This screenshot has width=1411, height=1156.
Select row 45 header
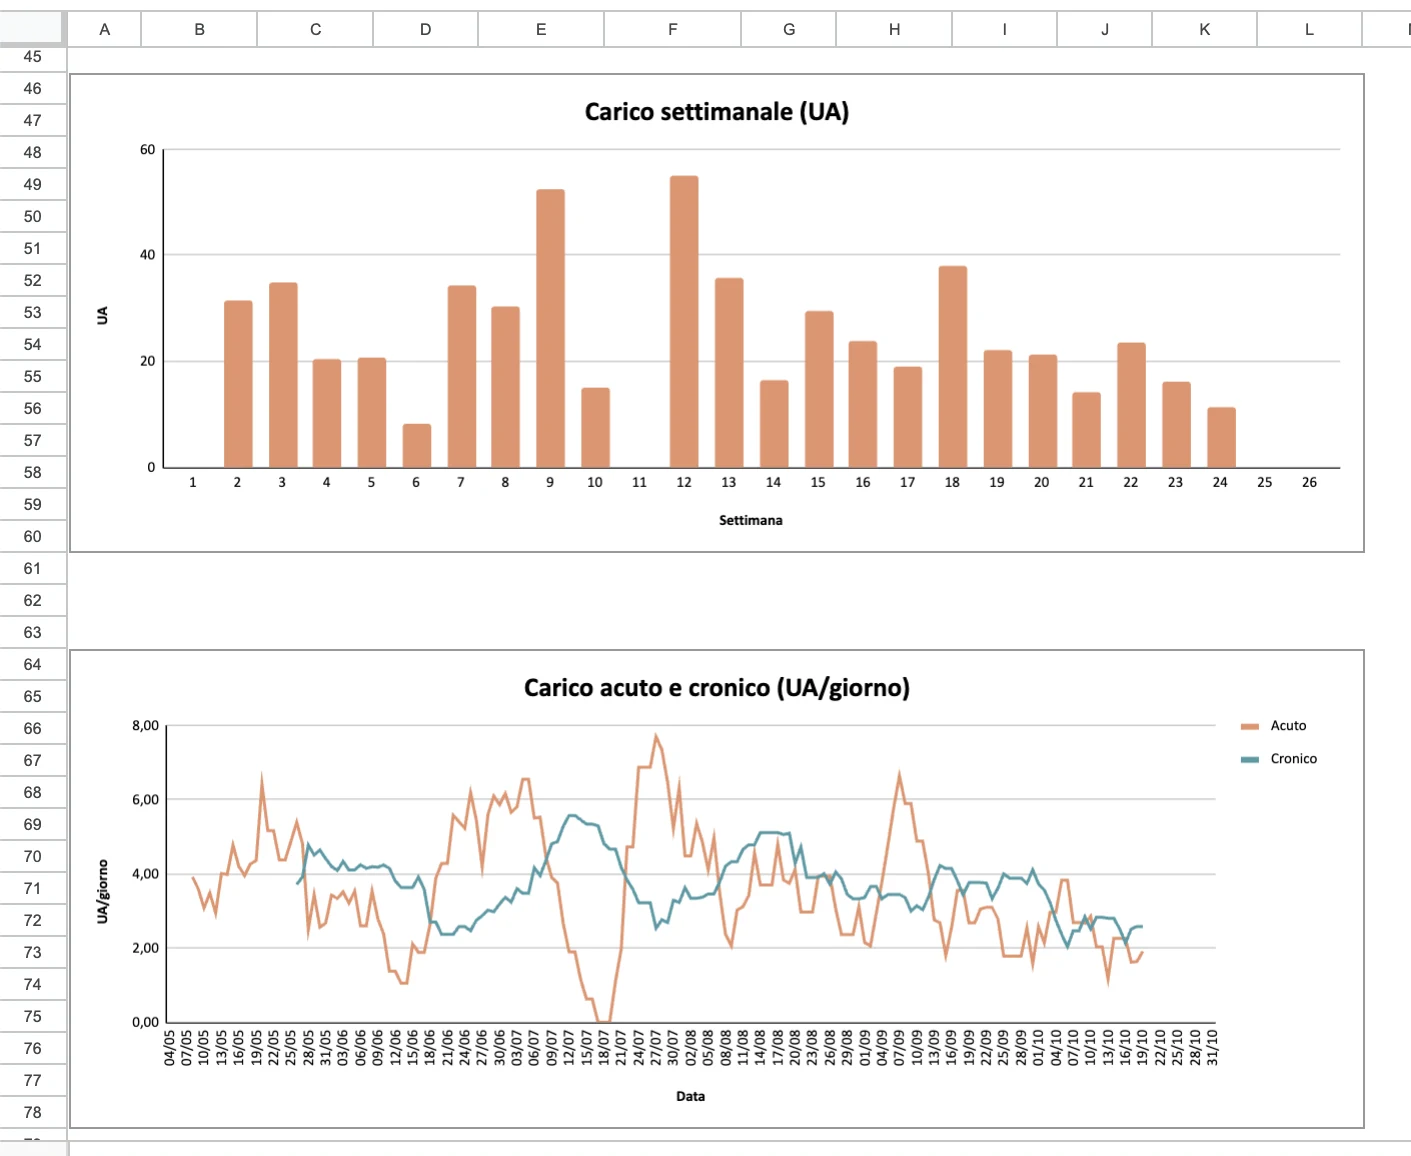(33, 57)
